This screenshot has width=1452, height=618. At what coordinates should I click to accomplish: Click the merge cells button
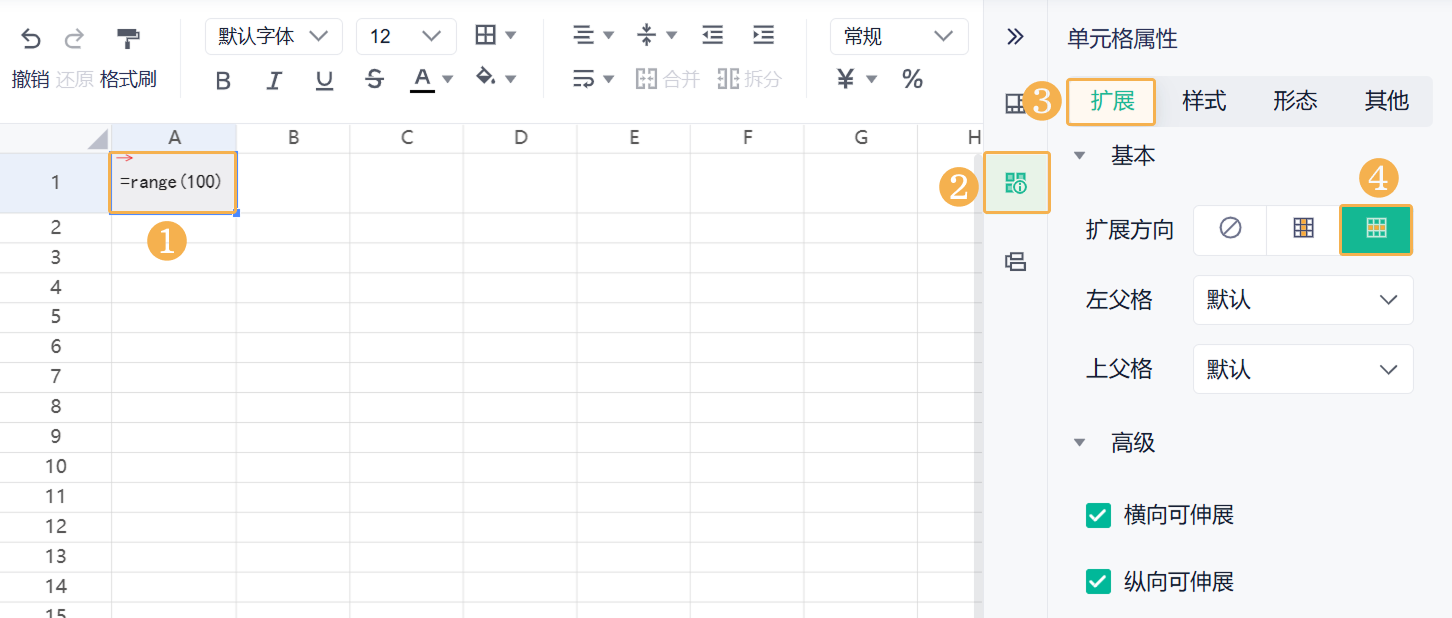tap(668, 79)
